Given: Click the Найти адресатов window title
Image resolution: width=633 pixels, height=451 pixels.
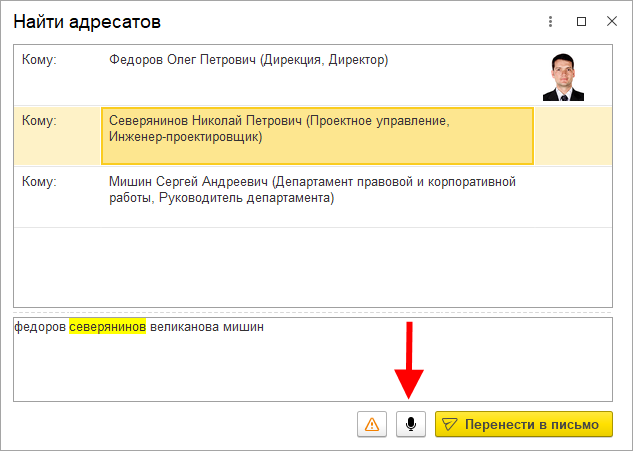Looking at the screenshot, I should (x=86, y=21).
